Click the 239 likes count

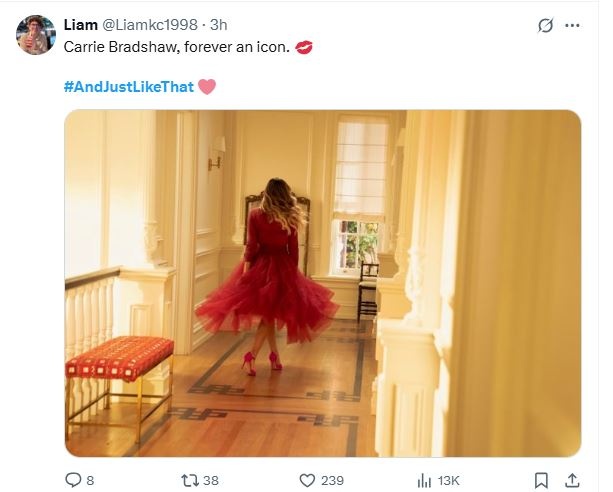334,481
